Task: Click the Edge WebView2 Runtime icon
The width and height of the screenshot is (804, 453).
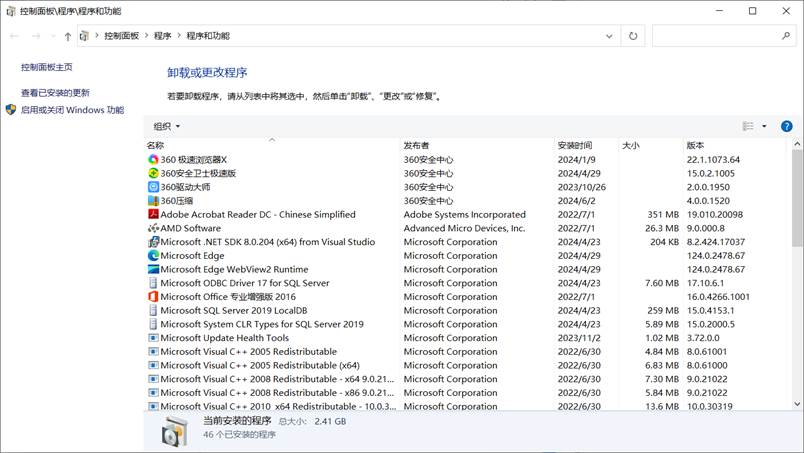Action: click(x=153, y=269)
